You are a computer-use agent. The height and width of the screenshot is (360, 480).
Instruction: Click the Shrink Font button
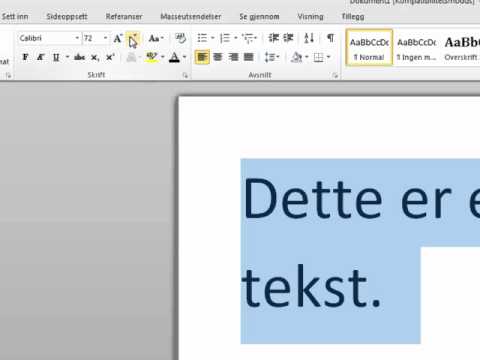tap(133, 38)
